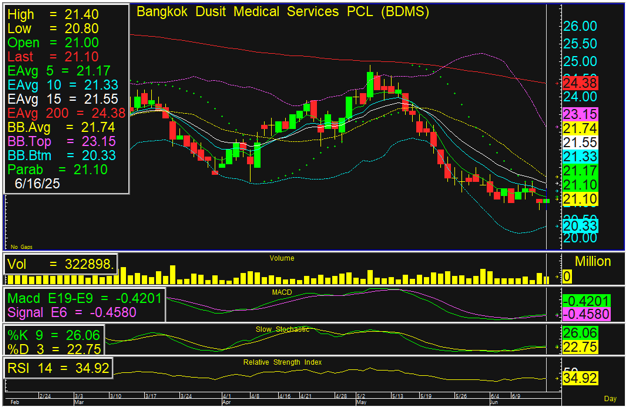629x408 pixels.
Task: Select the 'Parab = 21.10' line
Action: click(57, 169)
